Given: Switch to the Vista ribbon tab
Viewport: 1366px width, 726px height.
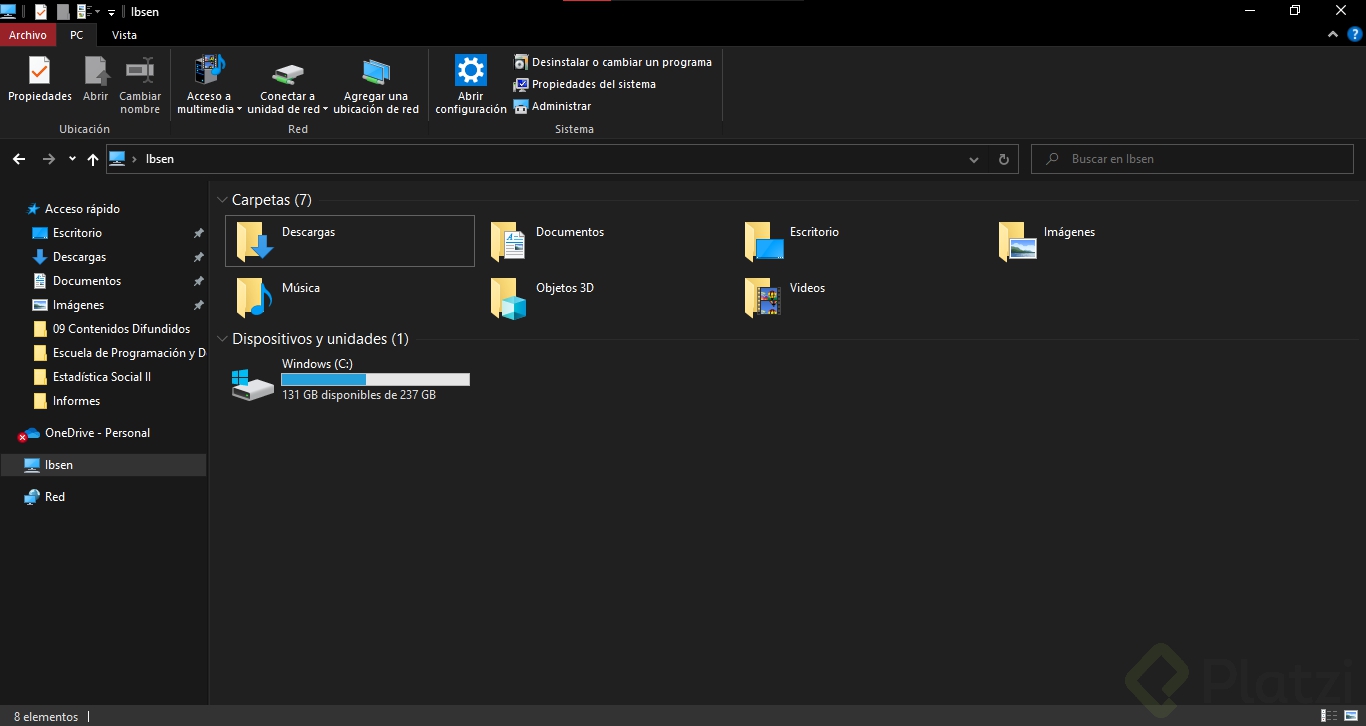Looking at the screenshot, I should point(124,35).
